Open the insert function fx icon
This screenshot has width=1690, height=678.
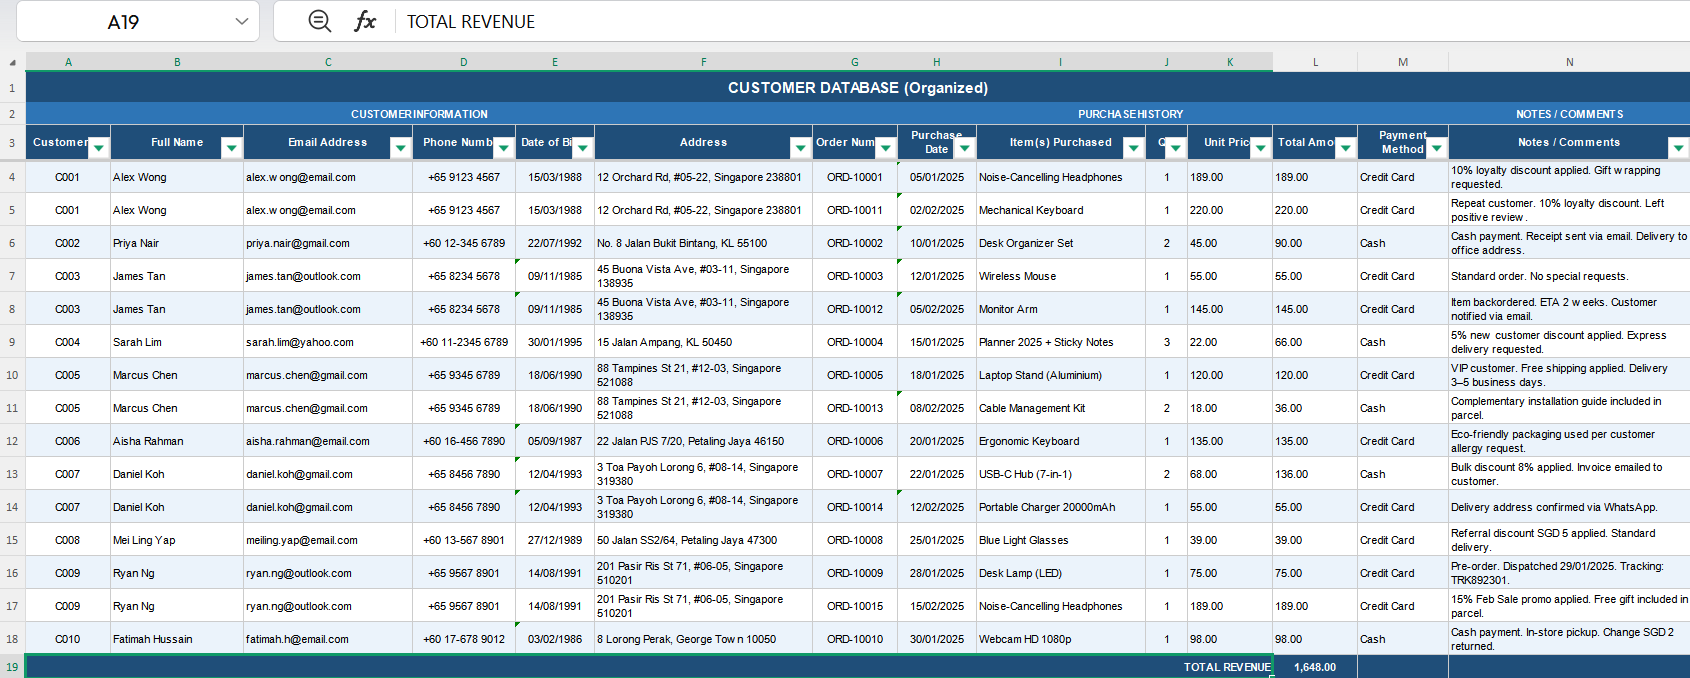(x=365, y=21)
